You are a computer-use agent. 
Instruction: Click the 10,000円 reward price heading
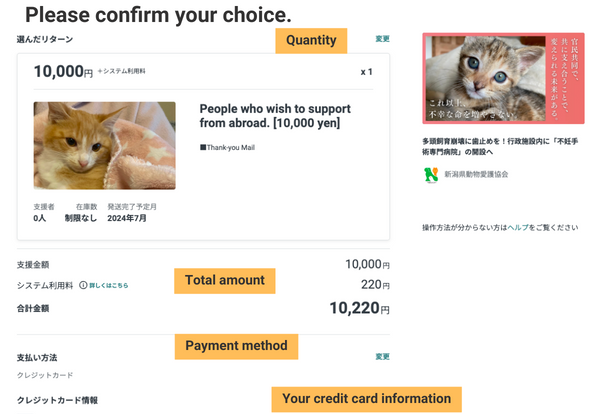[63, 72]
